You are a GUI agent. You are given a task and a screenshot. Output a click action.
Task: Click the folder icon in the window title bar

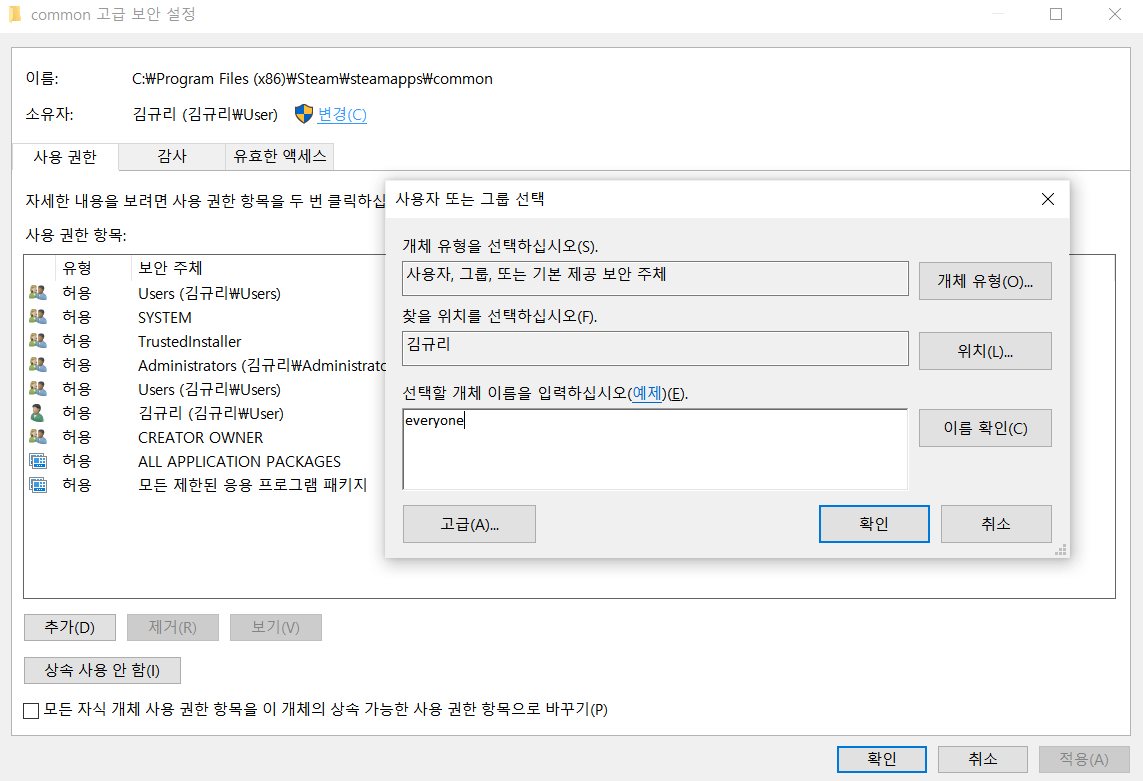[15, 14]
